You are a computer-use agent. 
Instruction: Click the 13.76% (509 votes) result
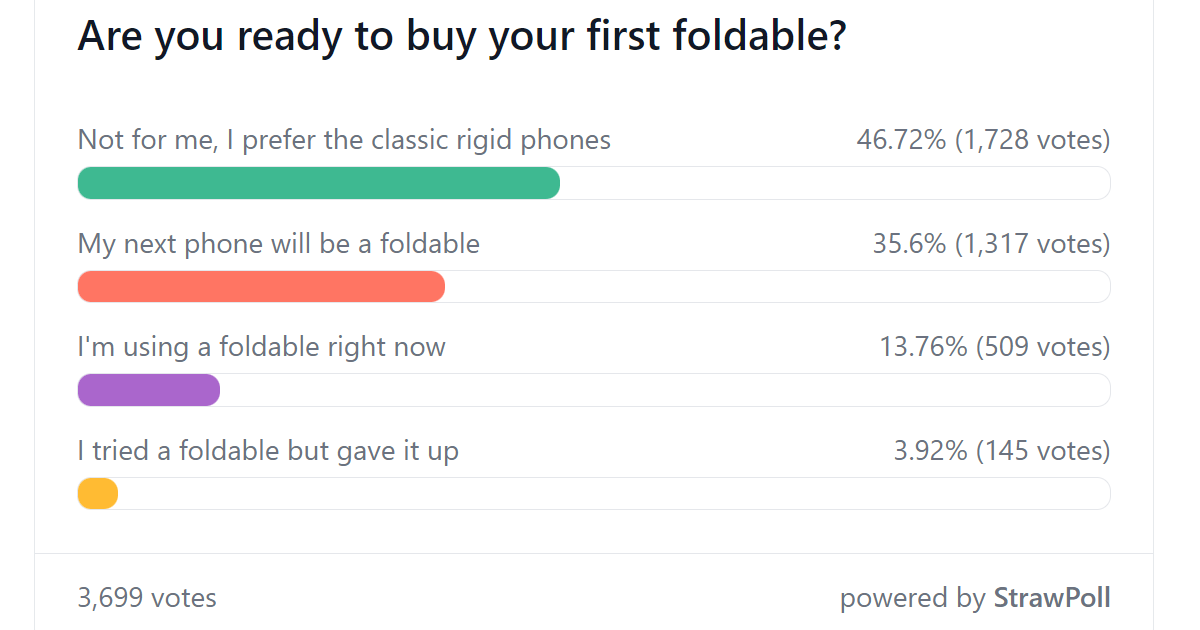coord(995,348)
